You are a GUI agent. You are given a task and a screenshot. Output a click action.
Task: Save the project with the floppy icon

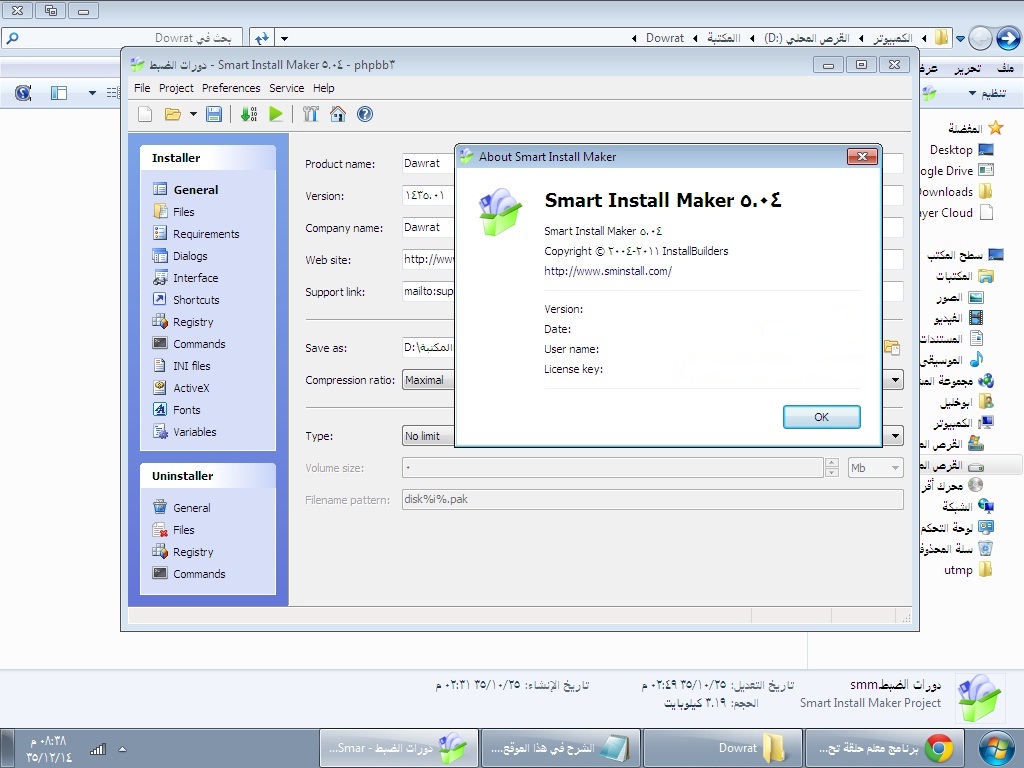tap(214, 114)
